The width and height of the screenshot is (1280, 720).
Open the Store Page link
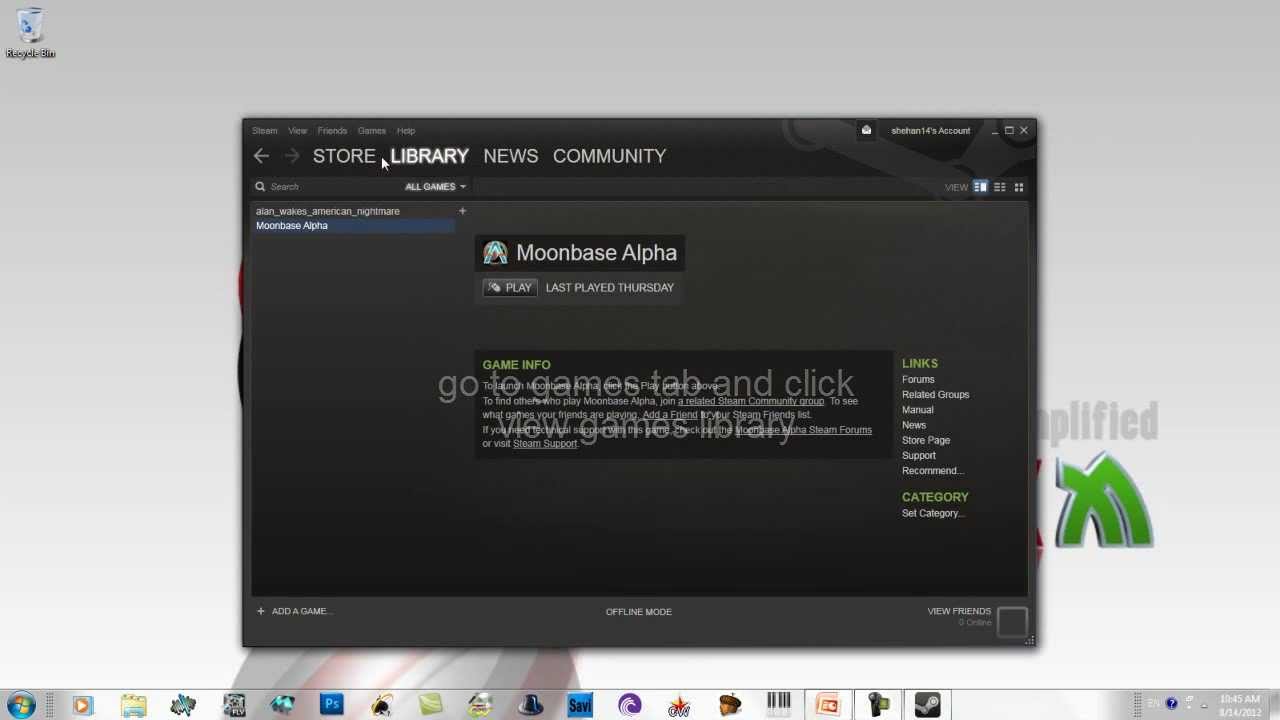pos(925,440)
